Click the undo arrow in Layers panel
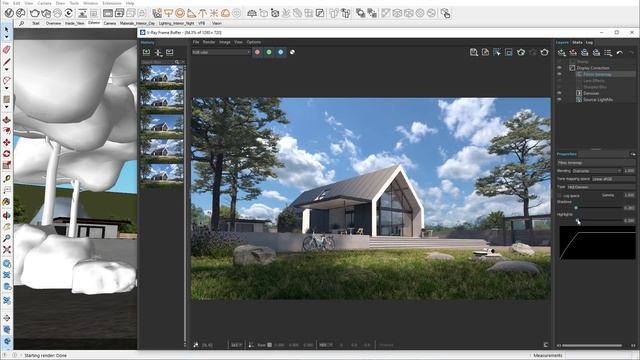Viewport: 640px width, 360px height. click(x=620, y=52)
